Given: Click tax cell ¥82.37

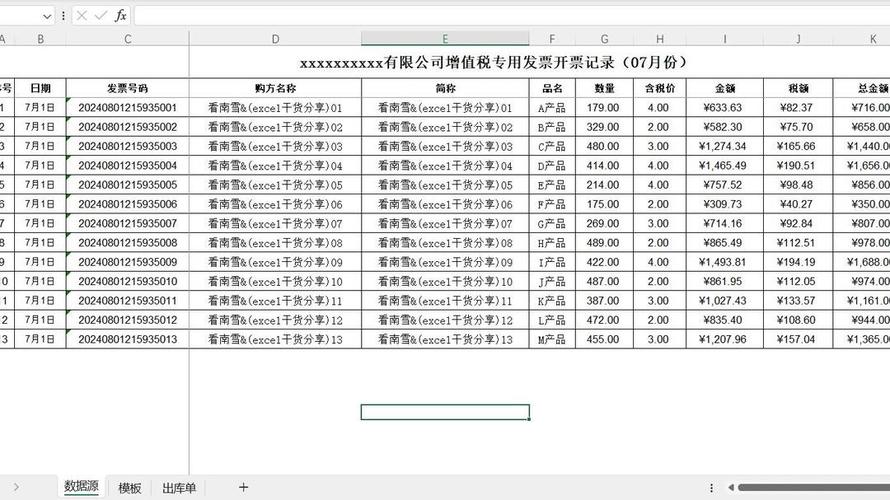Looking at the screenshot, I should (x=798, y=107).
